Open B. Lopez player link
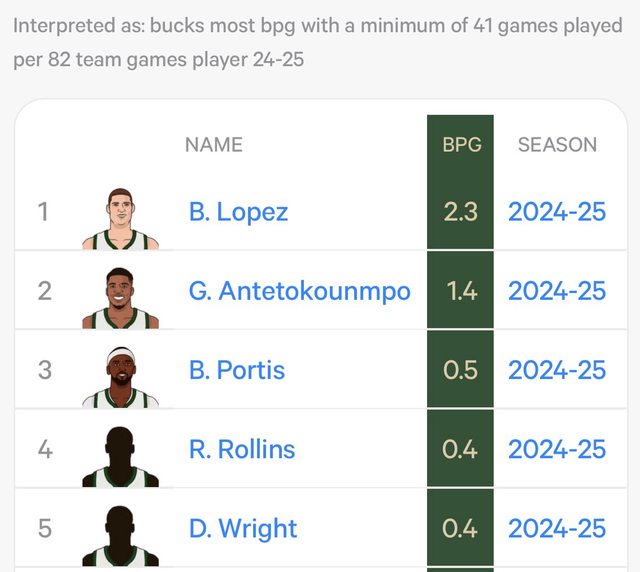The image size is (640, 572). [x=238, y=211]
